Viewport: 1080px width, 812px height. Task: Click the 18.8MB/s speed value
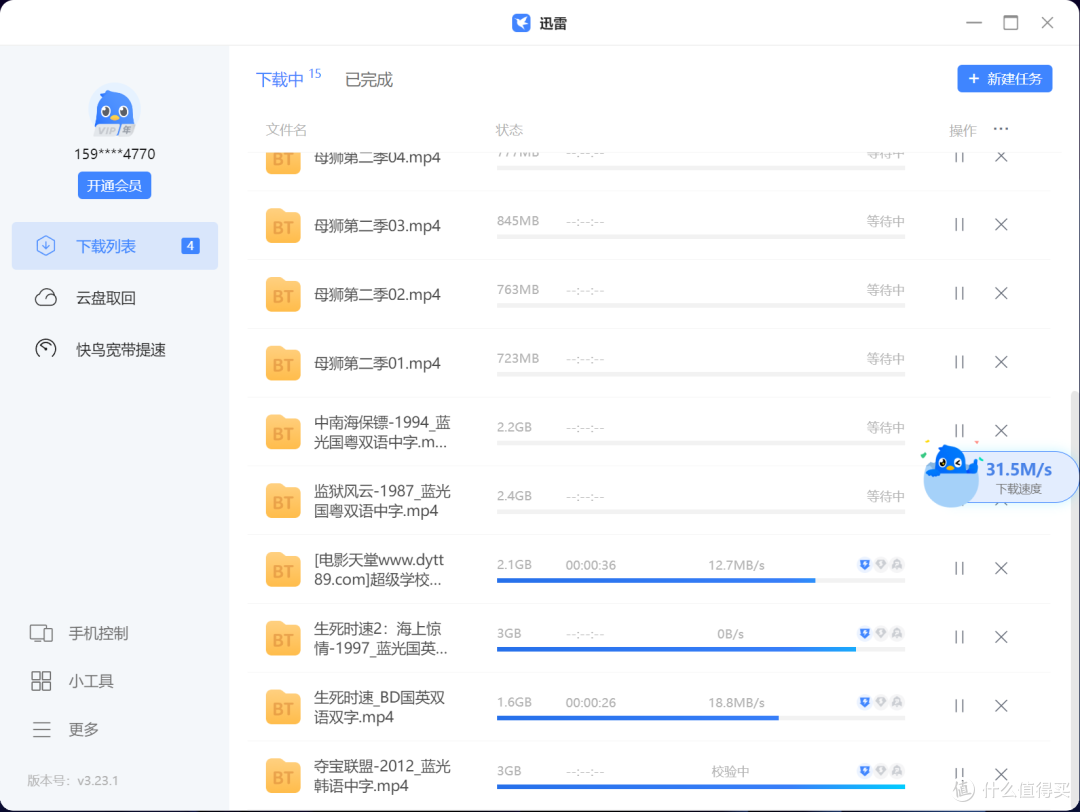[x=736, y=703]
